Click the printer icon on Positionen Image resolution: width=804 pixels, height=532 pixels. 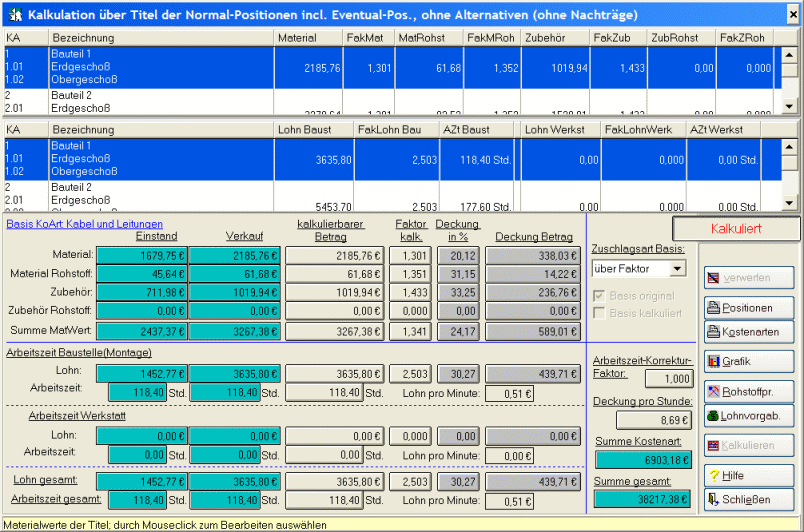click(713, 308)
